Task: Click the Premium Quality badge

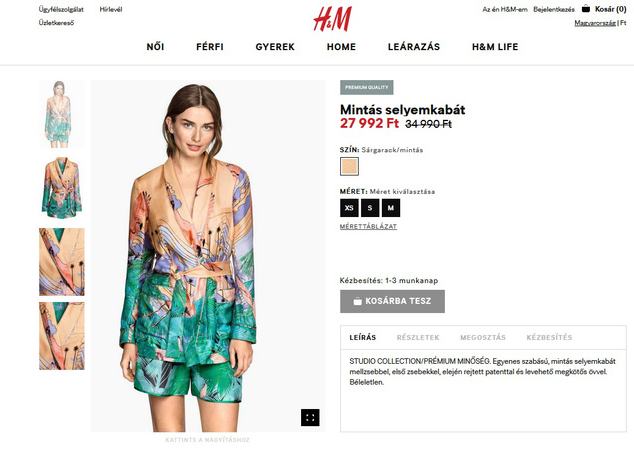Action: (366, 87)
